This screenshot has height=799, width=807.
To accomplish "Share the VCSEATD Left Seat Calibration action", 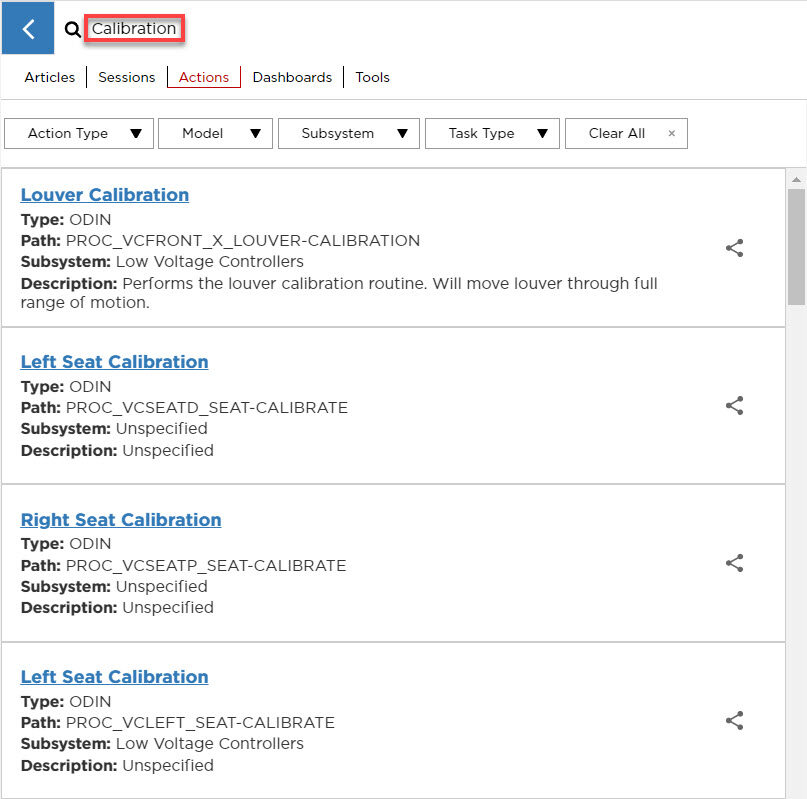I will click(x=734, y=405).
